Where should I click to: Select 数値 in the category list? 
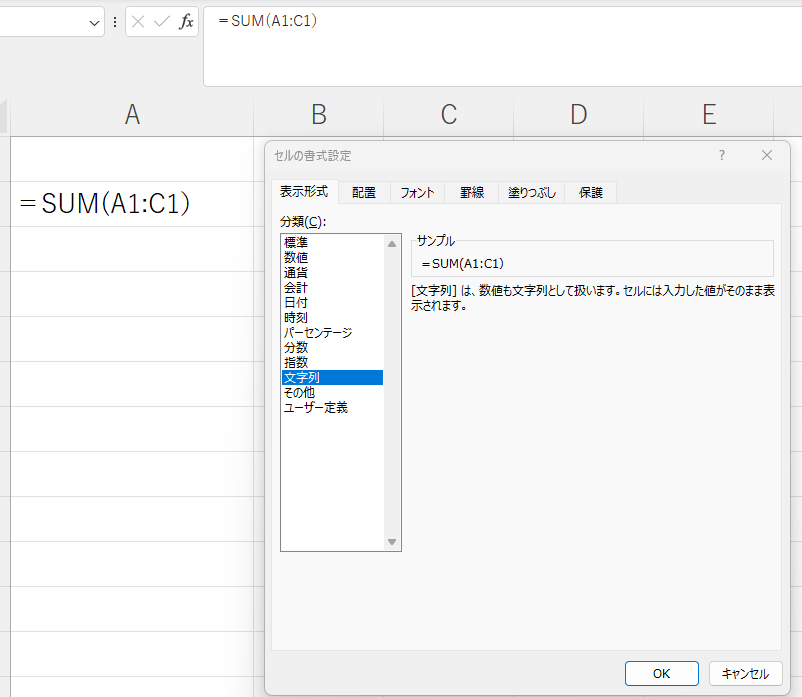coord(332,257)
